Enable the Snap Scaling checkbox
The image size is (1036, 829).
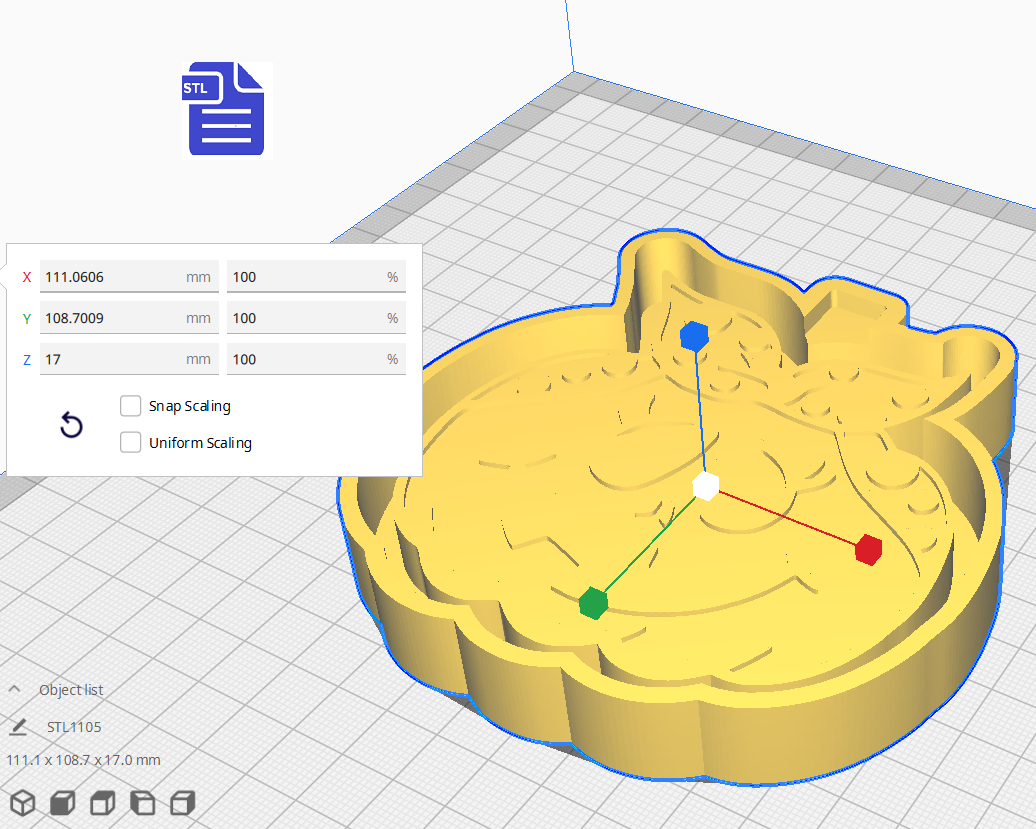click(x=130, y=406)
